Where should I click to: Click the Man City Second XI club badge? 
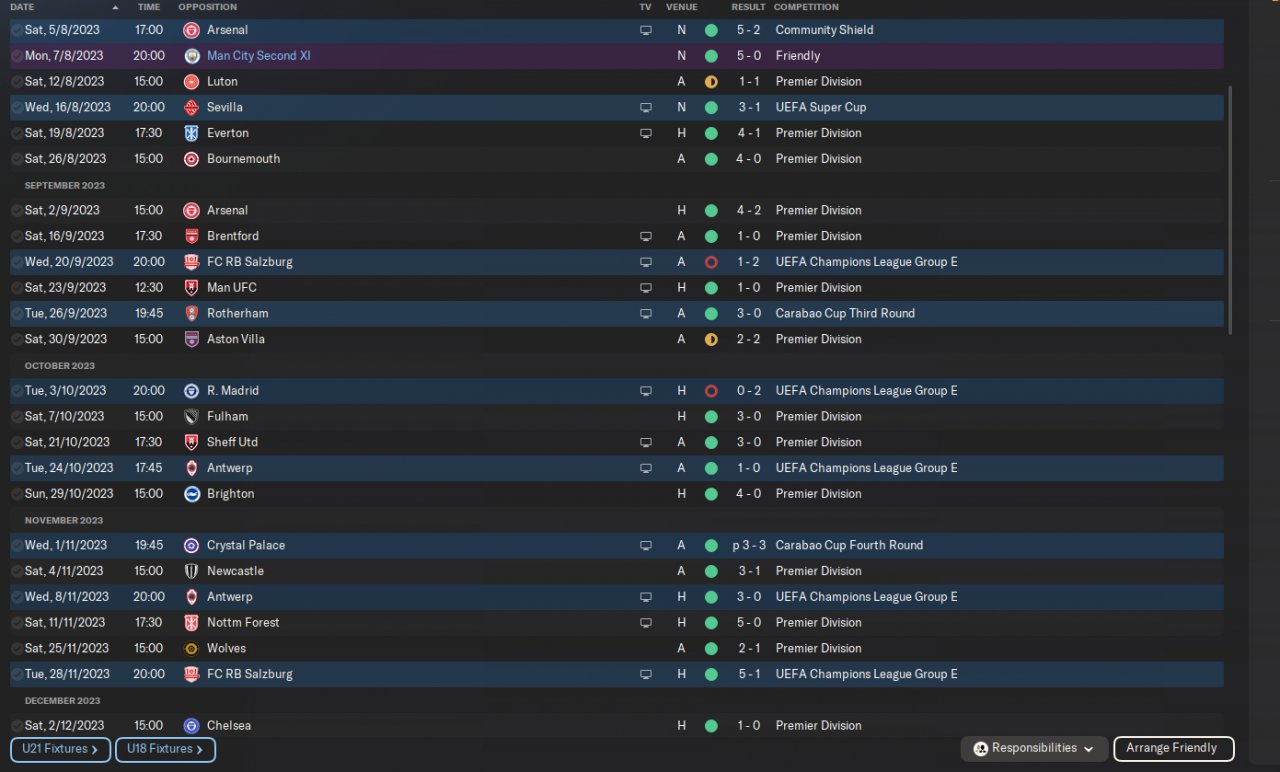point(192,56)
